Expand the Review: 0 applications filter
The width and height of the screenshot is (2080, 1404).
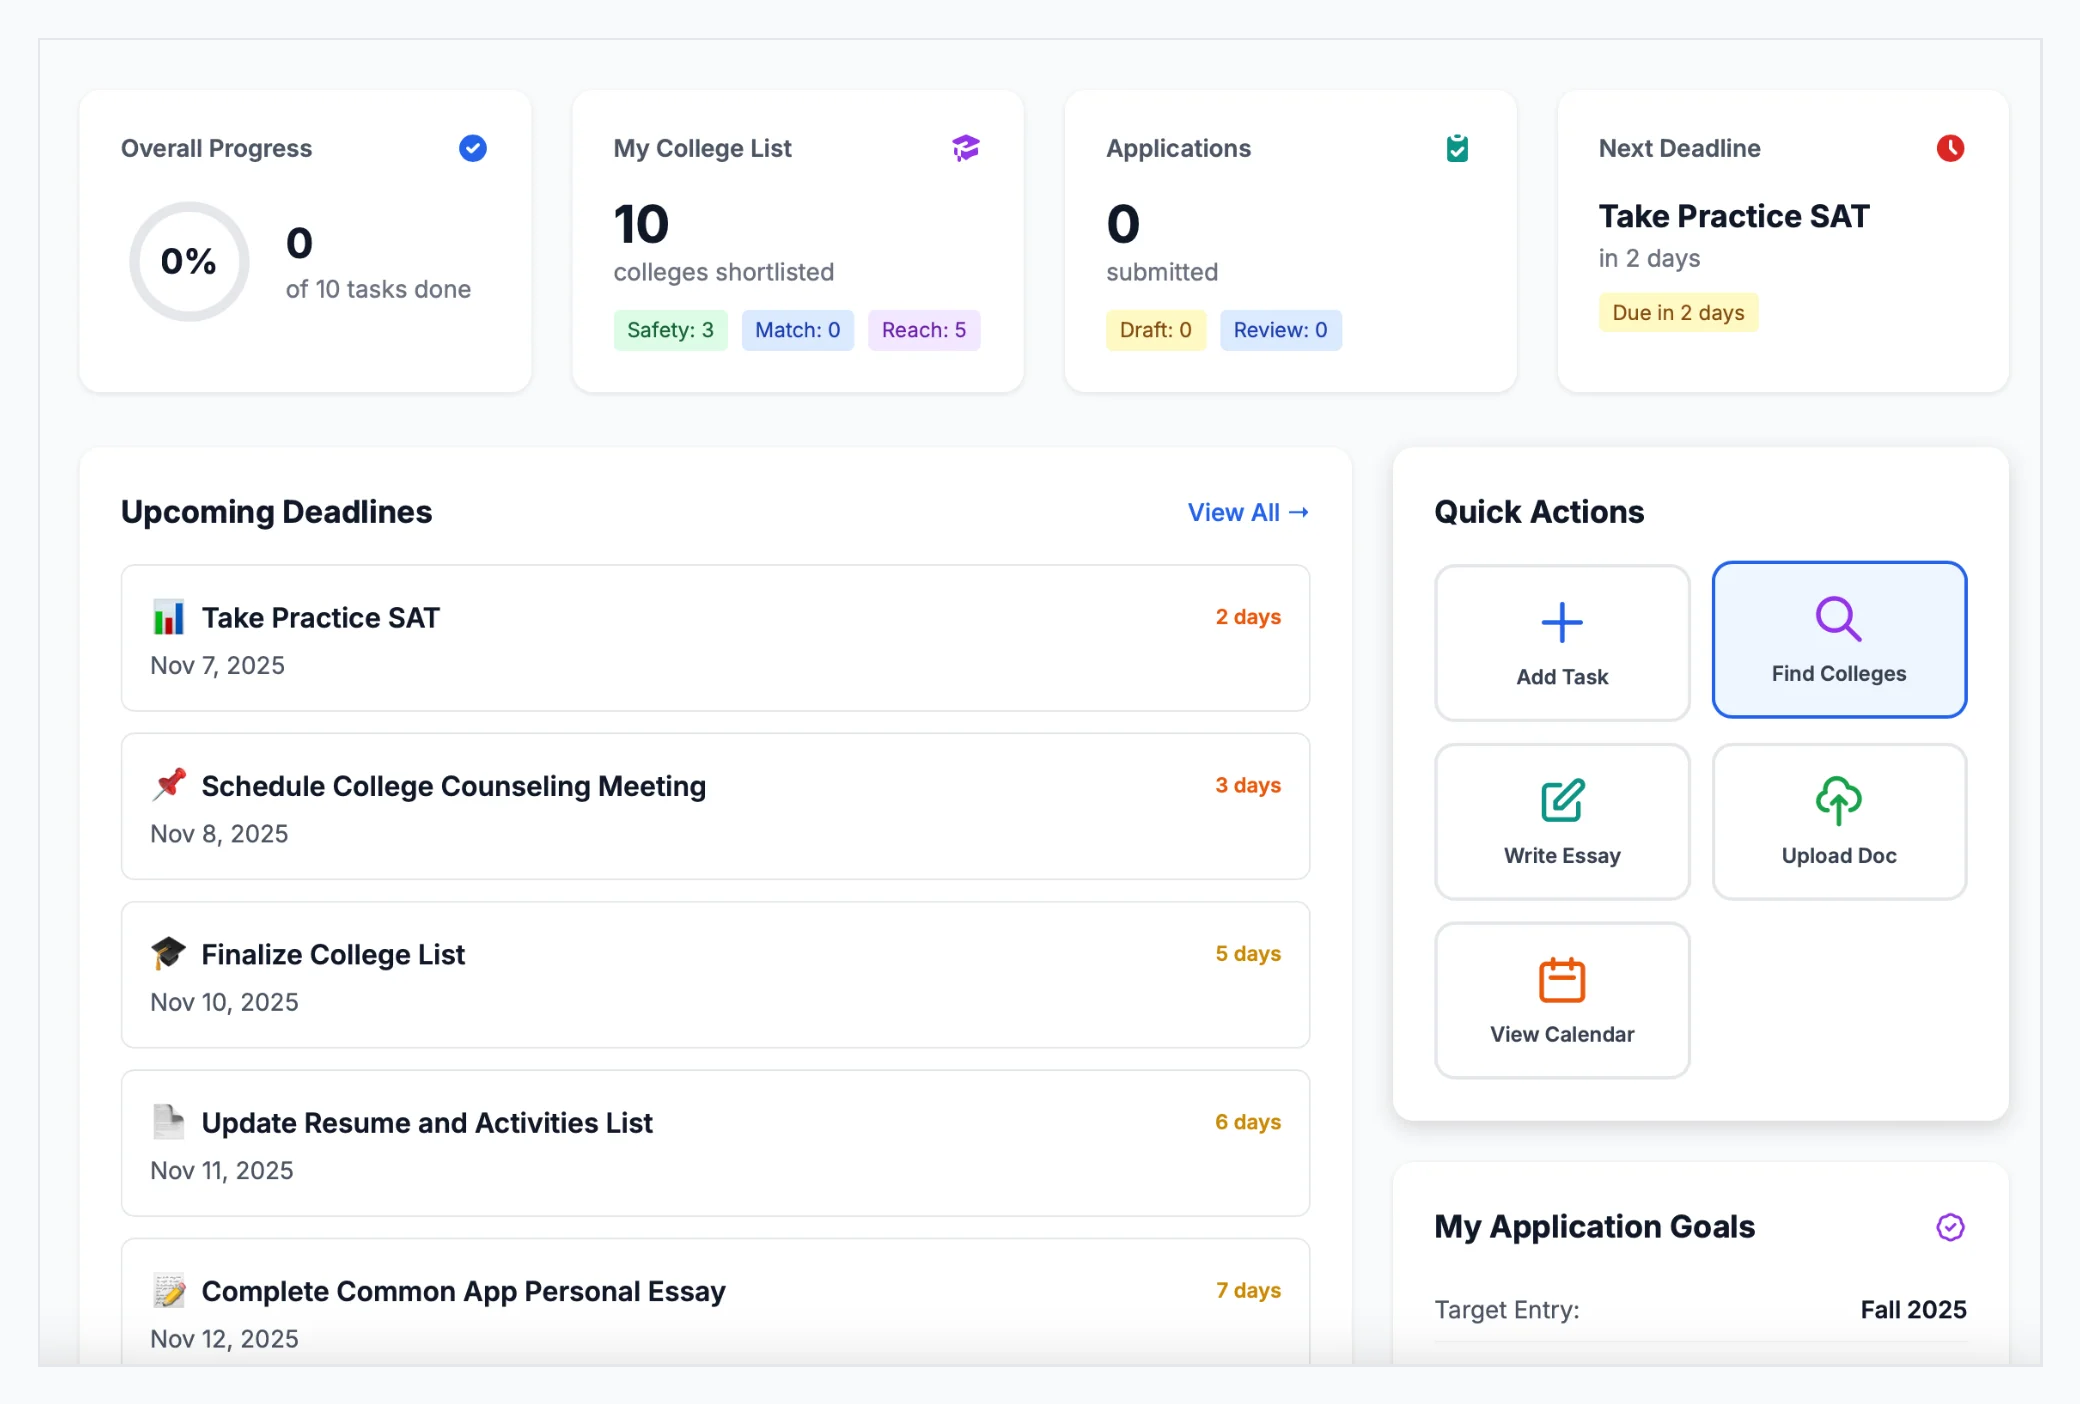pos(1281,329)
